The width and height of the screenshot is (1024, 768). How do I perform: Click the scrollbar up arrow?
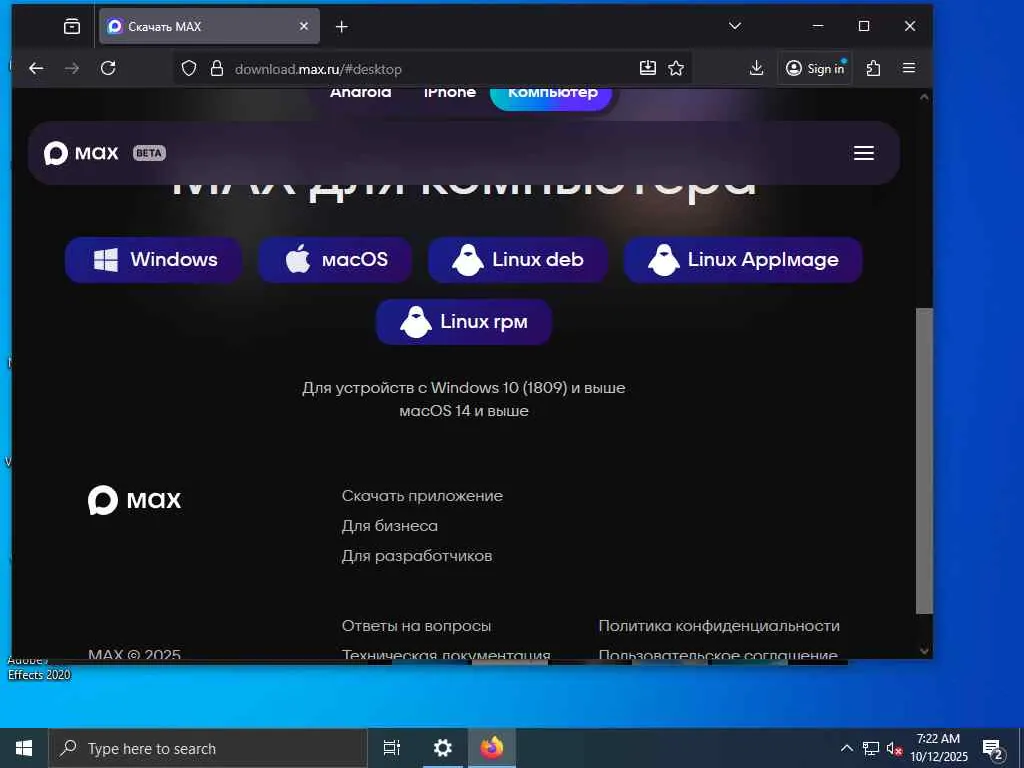click(924, 97)
